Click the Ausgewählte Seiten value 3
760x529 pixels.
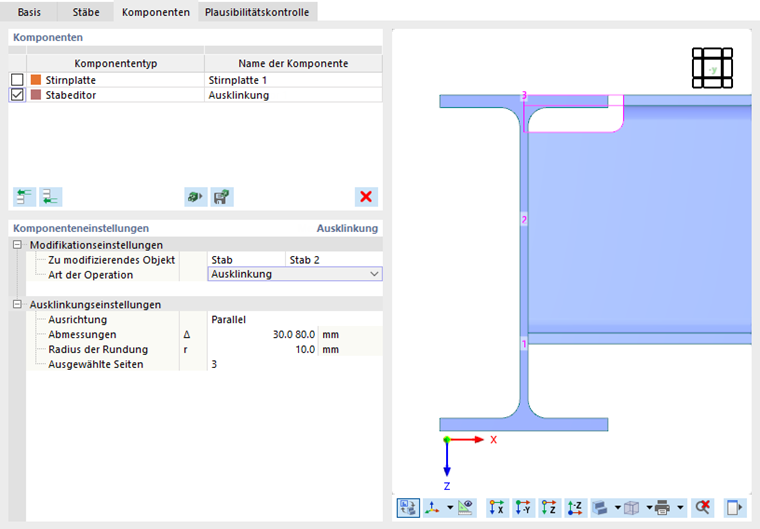(295, 364)
